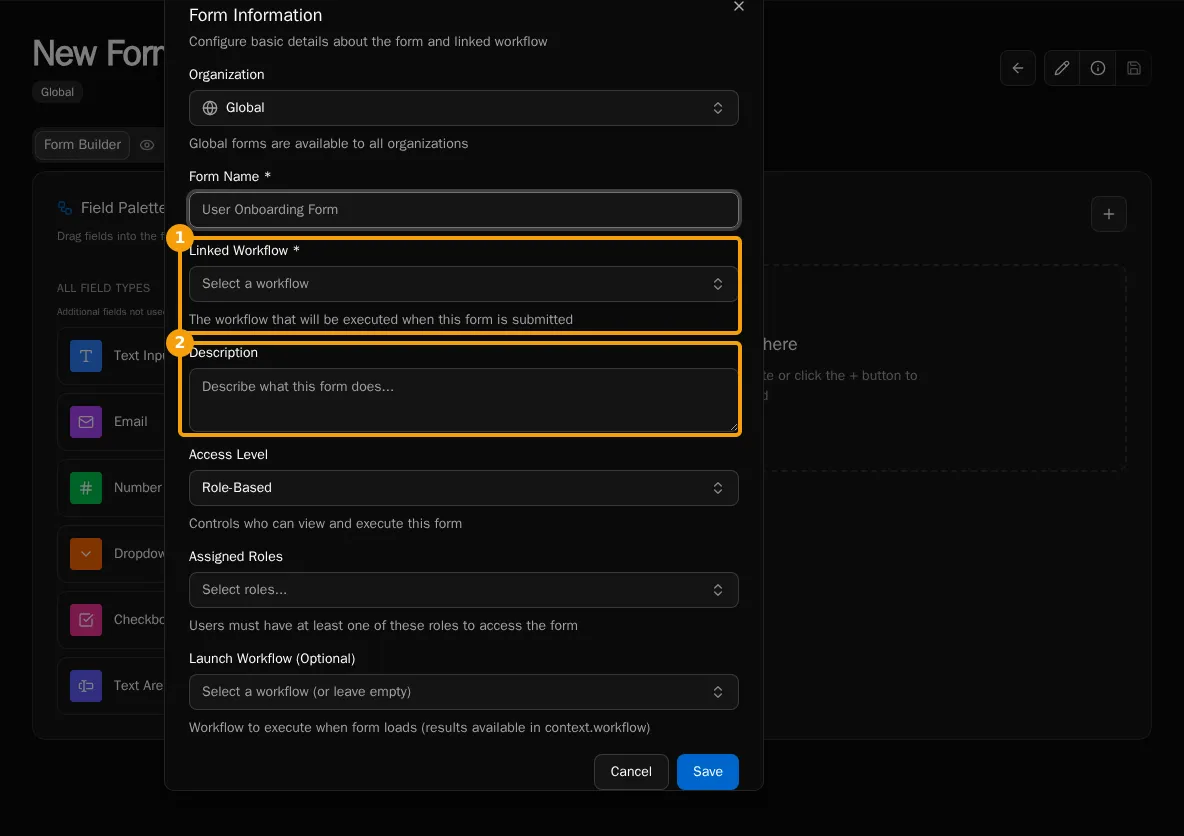The image size is (1184, 836).
Task: Save the form information
Action: point(708,772)
